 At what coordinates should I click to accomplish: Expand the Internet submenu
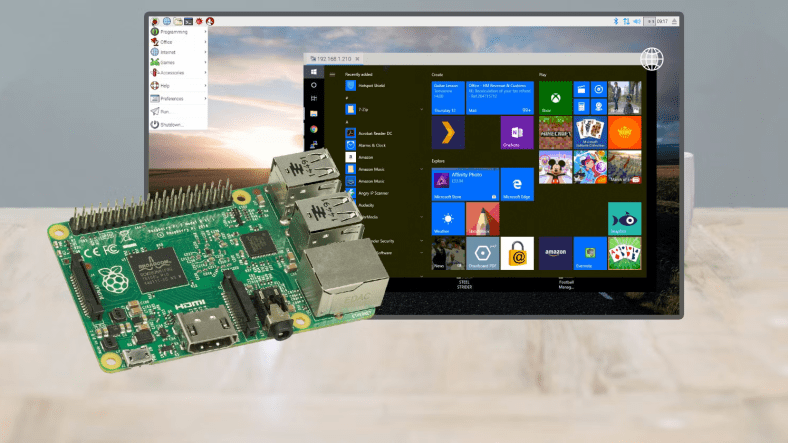[x=178, y=52]
